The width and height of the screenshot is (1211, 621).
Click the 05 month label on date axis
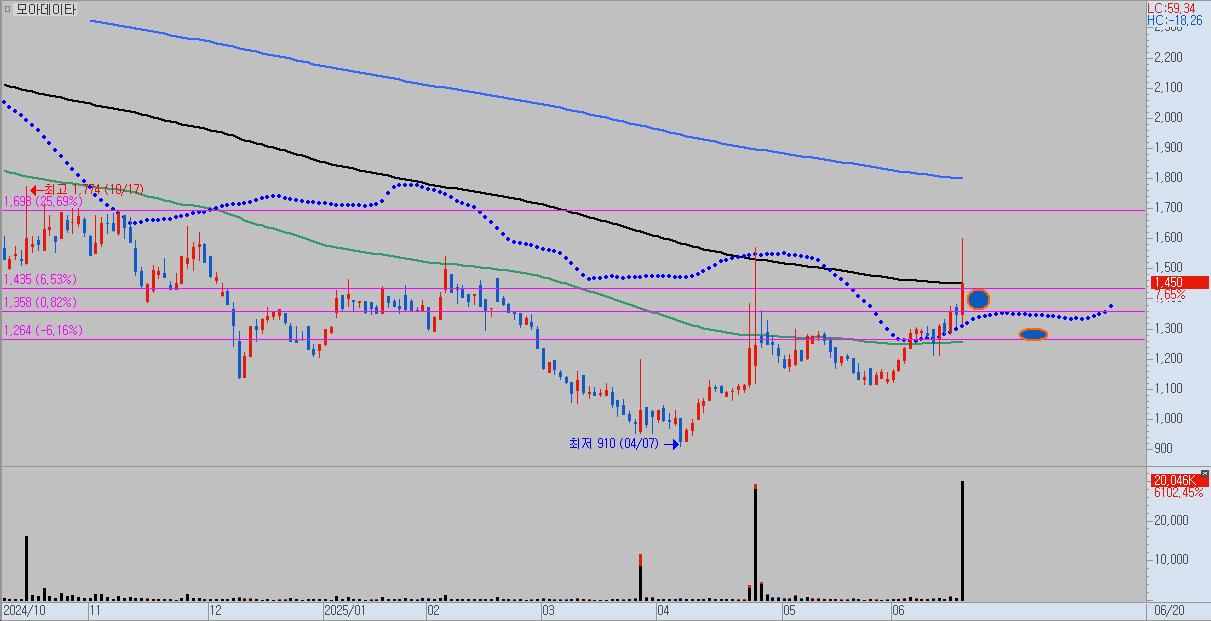(x=789, y=608)
